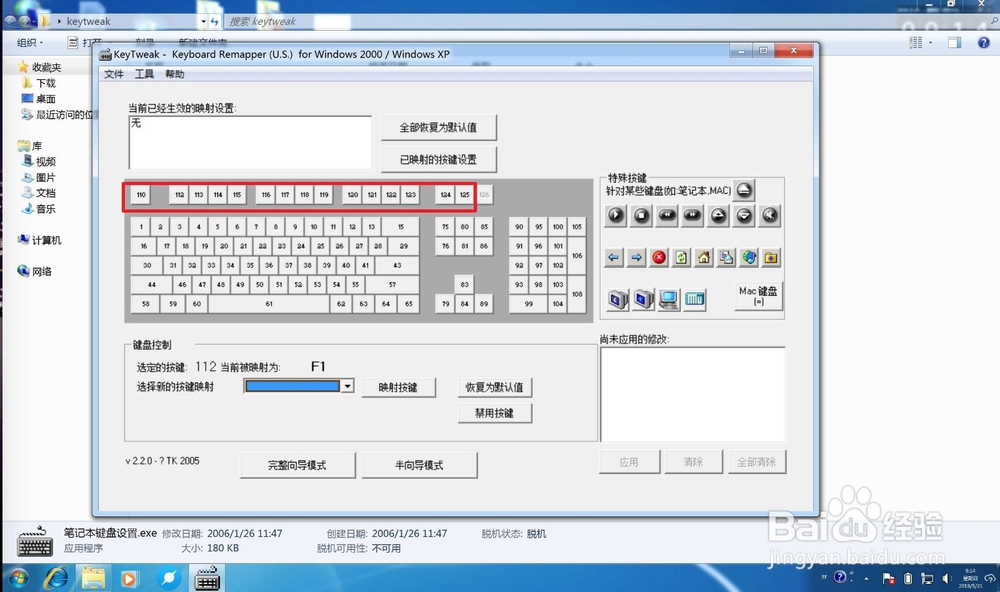Click the keyboard app icon in taskbar
Screen dimensions: 1000x592
coord(207,578)
